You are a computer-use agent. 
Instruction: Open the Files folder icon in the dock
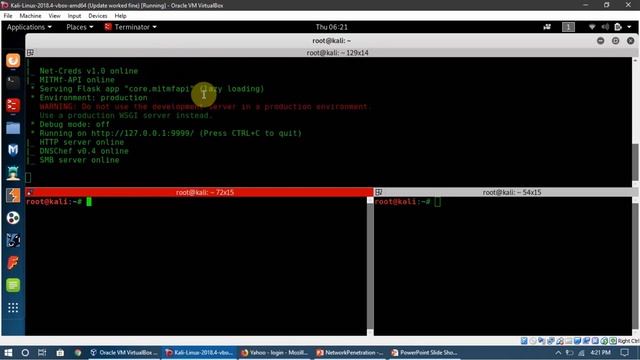(x=13, y=128)
